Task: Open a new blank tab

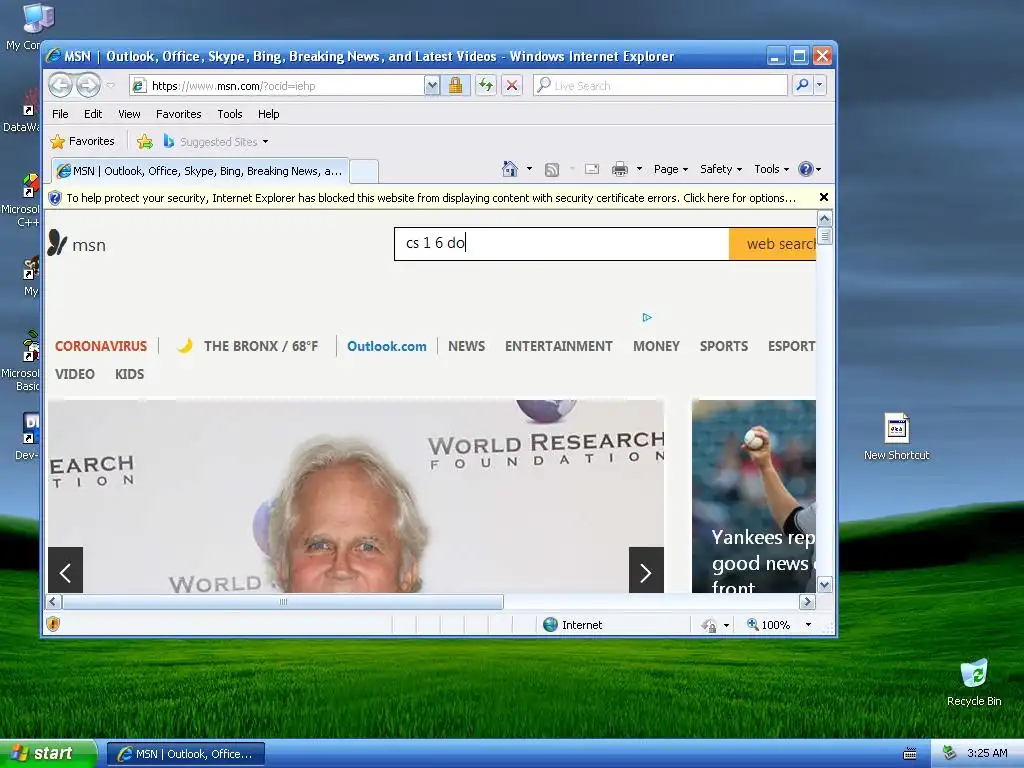Action: click(x=364, y=172)
